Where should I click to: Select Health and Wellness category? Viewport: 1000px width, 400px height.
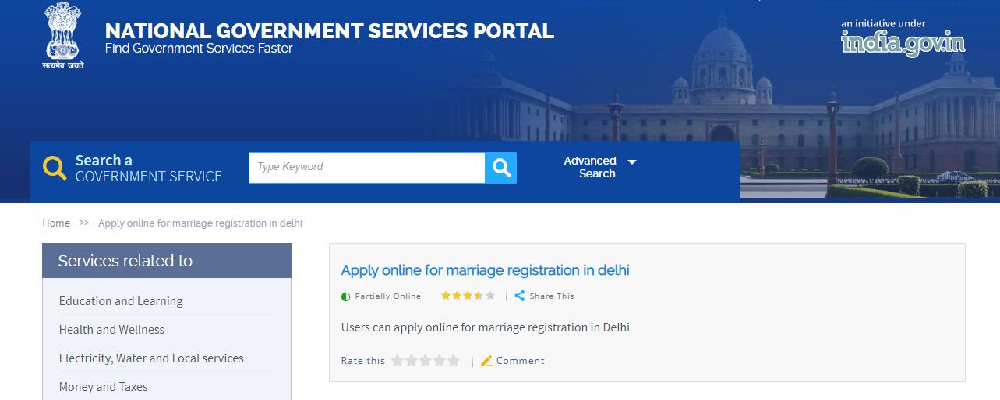(112, 329)
